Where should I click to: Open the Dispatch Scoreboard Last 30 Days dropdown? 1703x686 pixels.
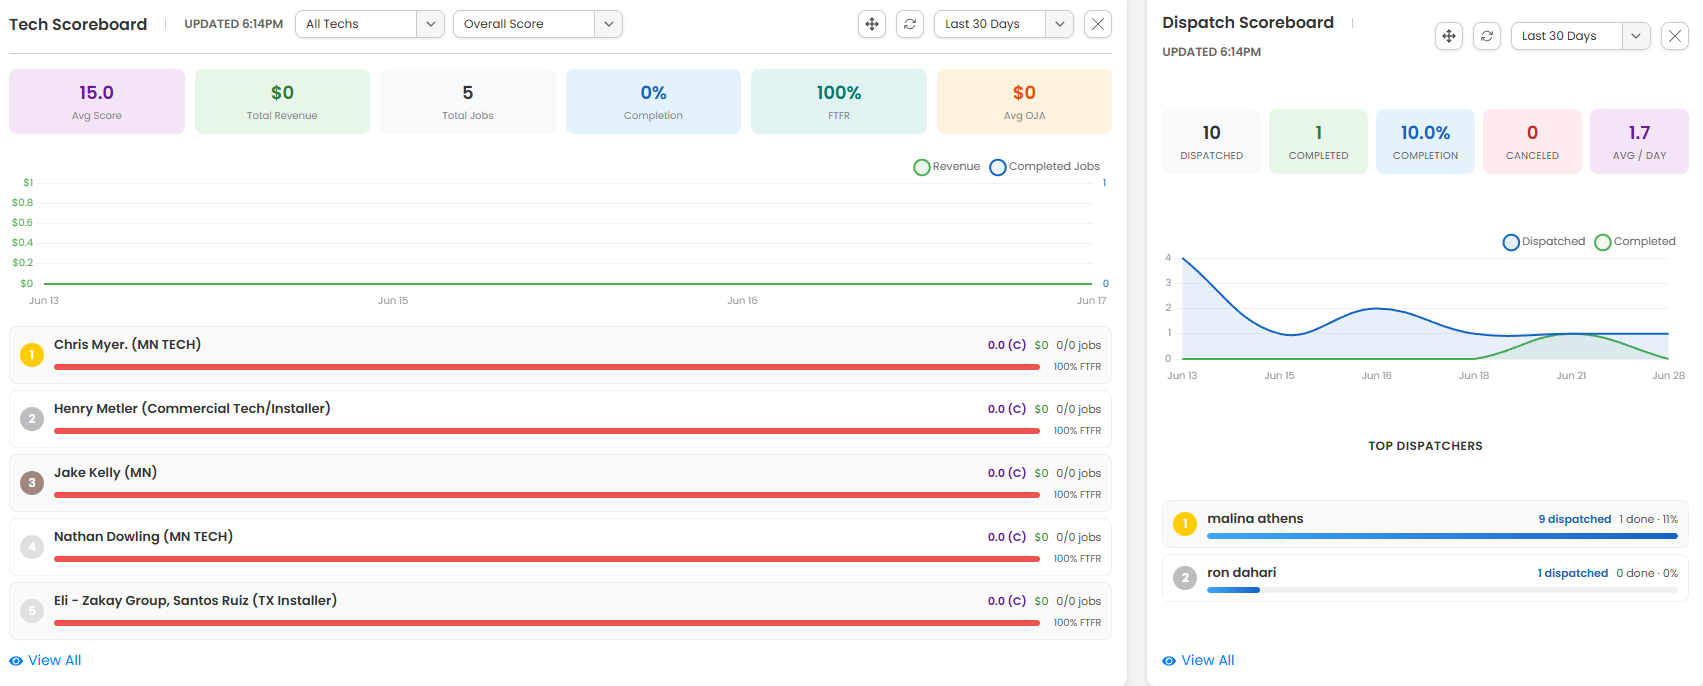coord(1581,36)
